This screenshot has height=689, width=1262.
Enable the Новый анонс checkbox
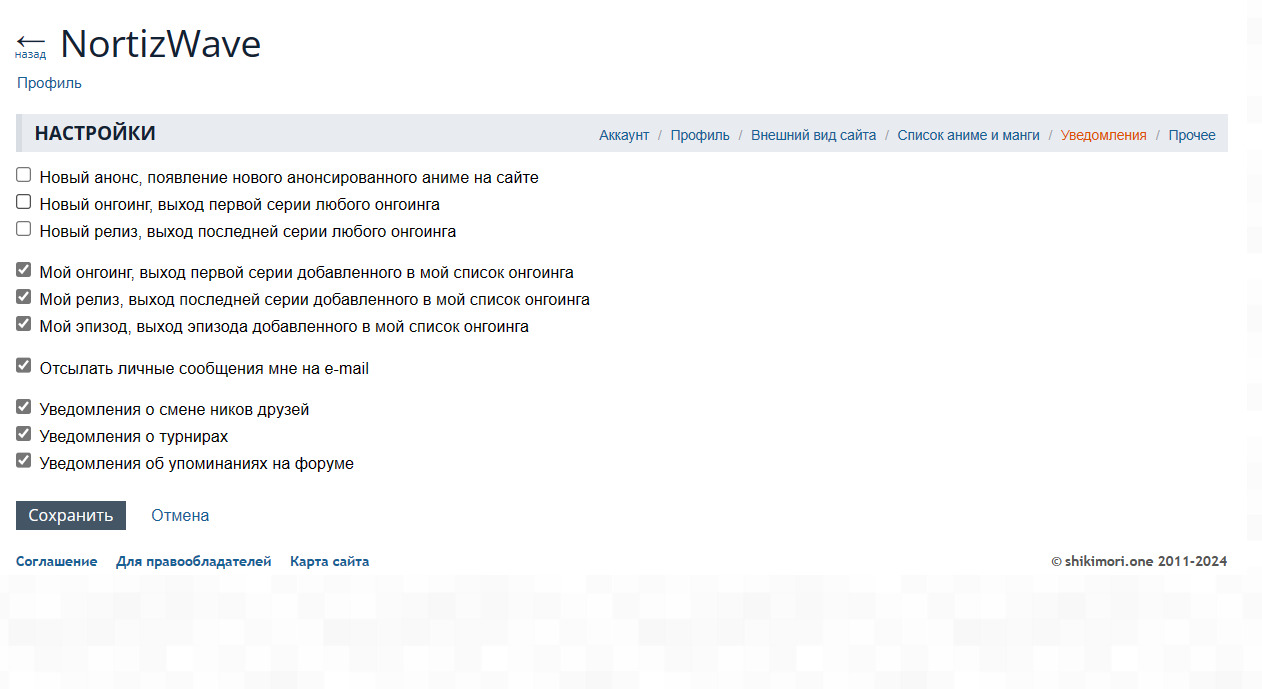pos(24,175)
